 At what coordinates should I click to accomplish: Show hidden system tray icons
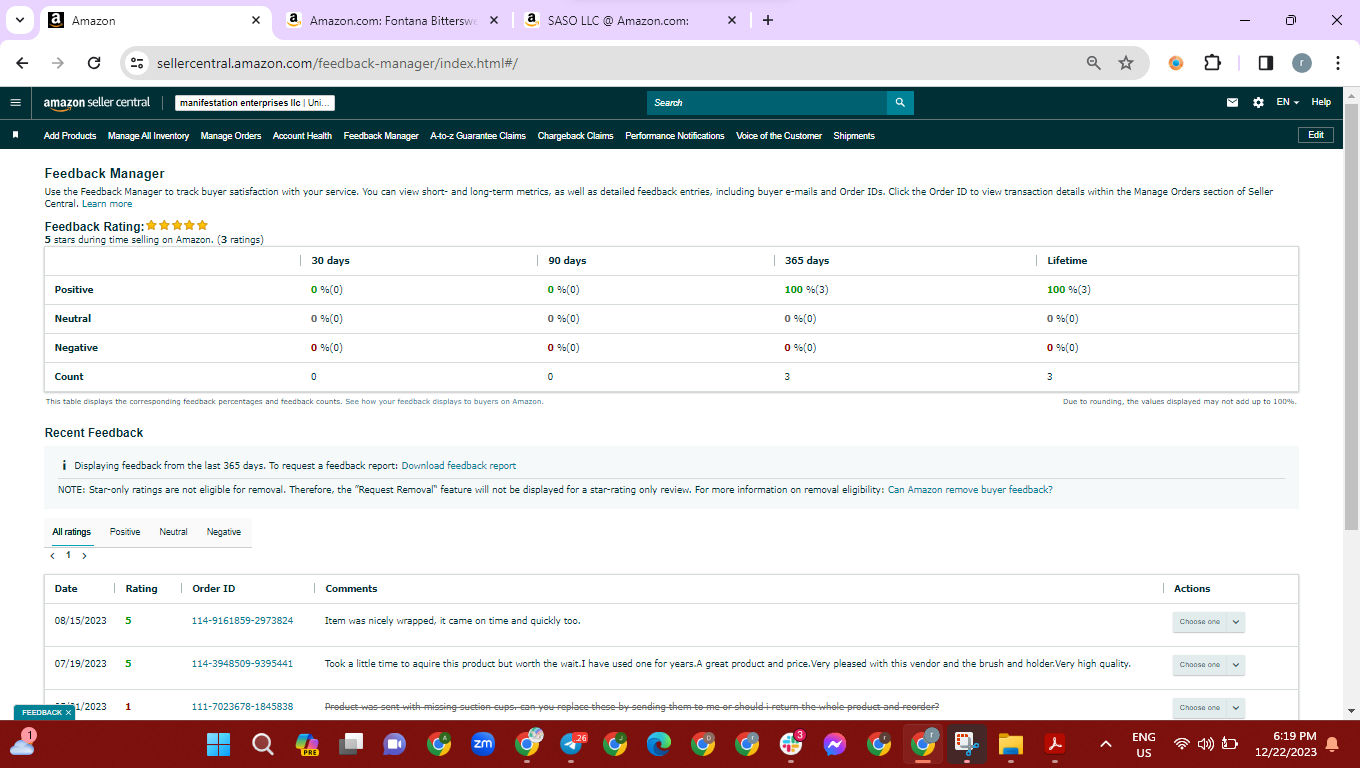[x=1105, y=744]
